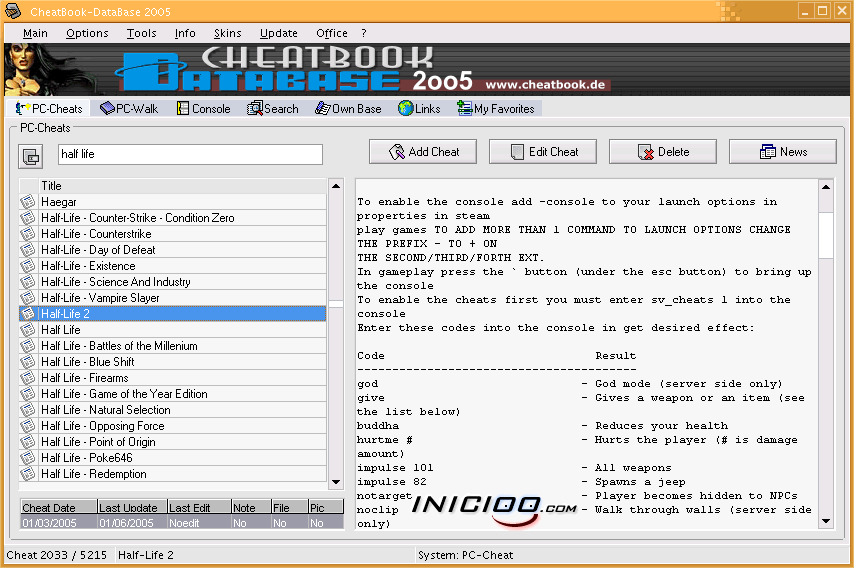Select Half Life - Battles of the Millenium

pyautogui.click(x=182, y=346)
